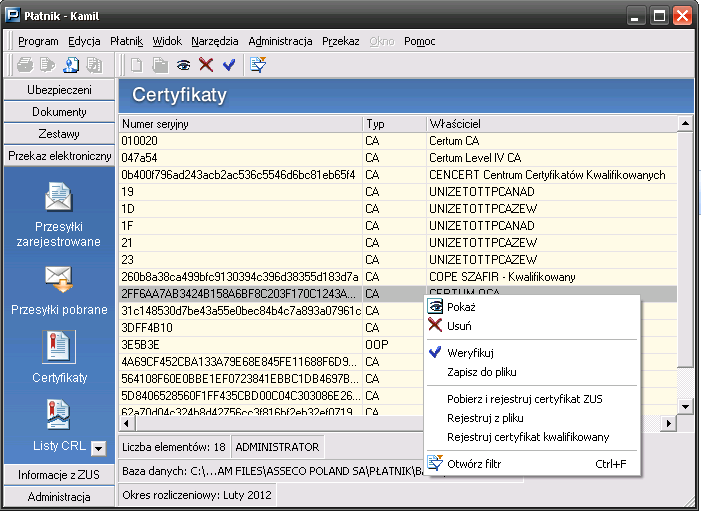Click the grayed multi-document toolbar icon
The image size is (701, 512).
click(94, 65)
